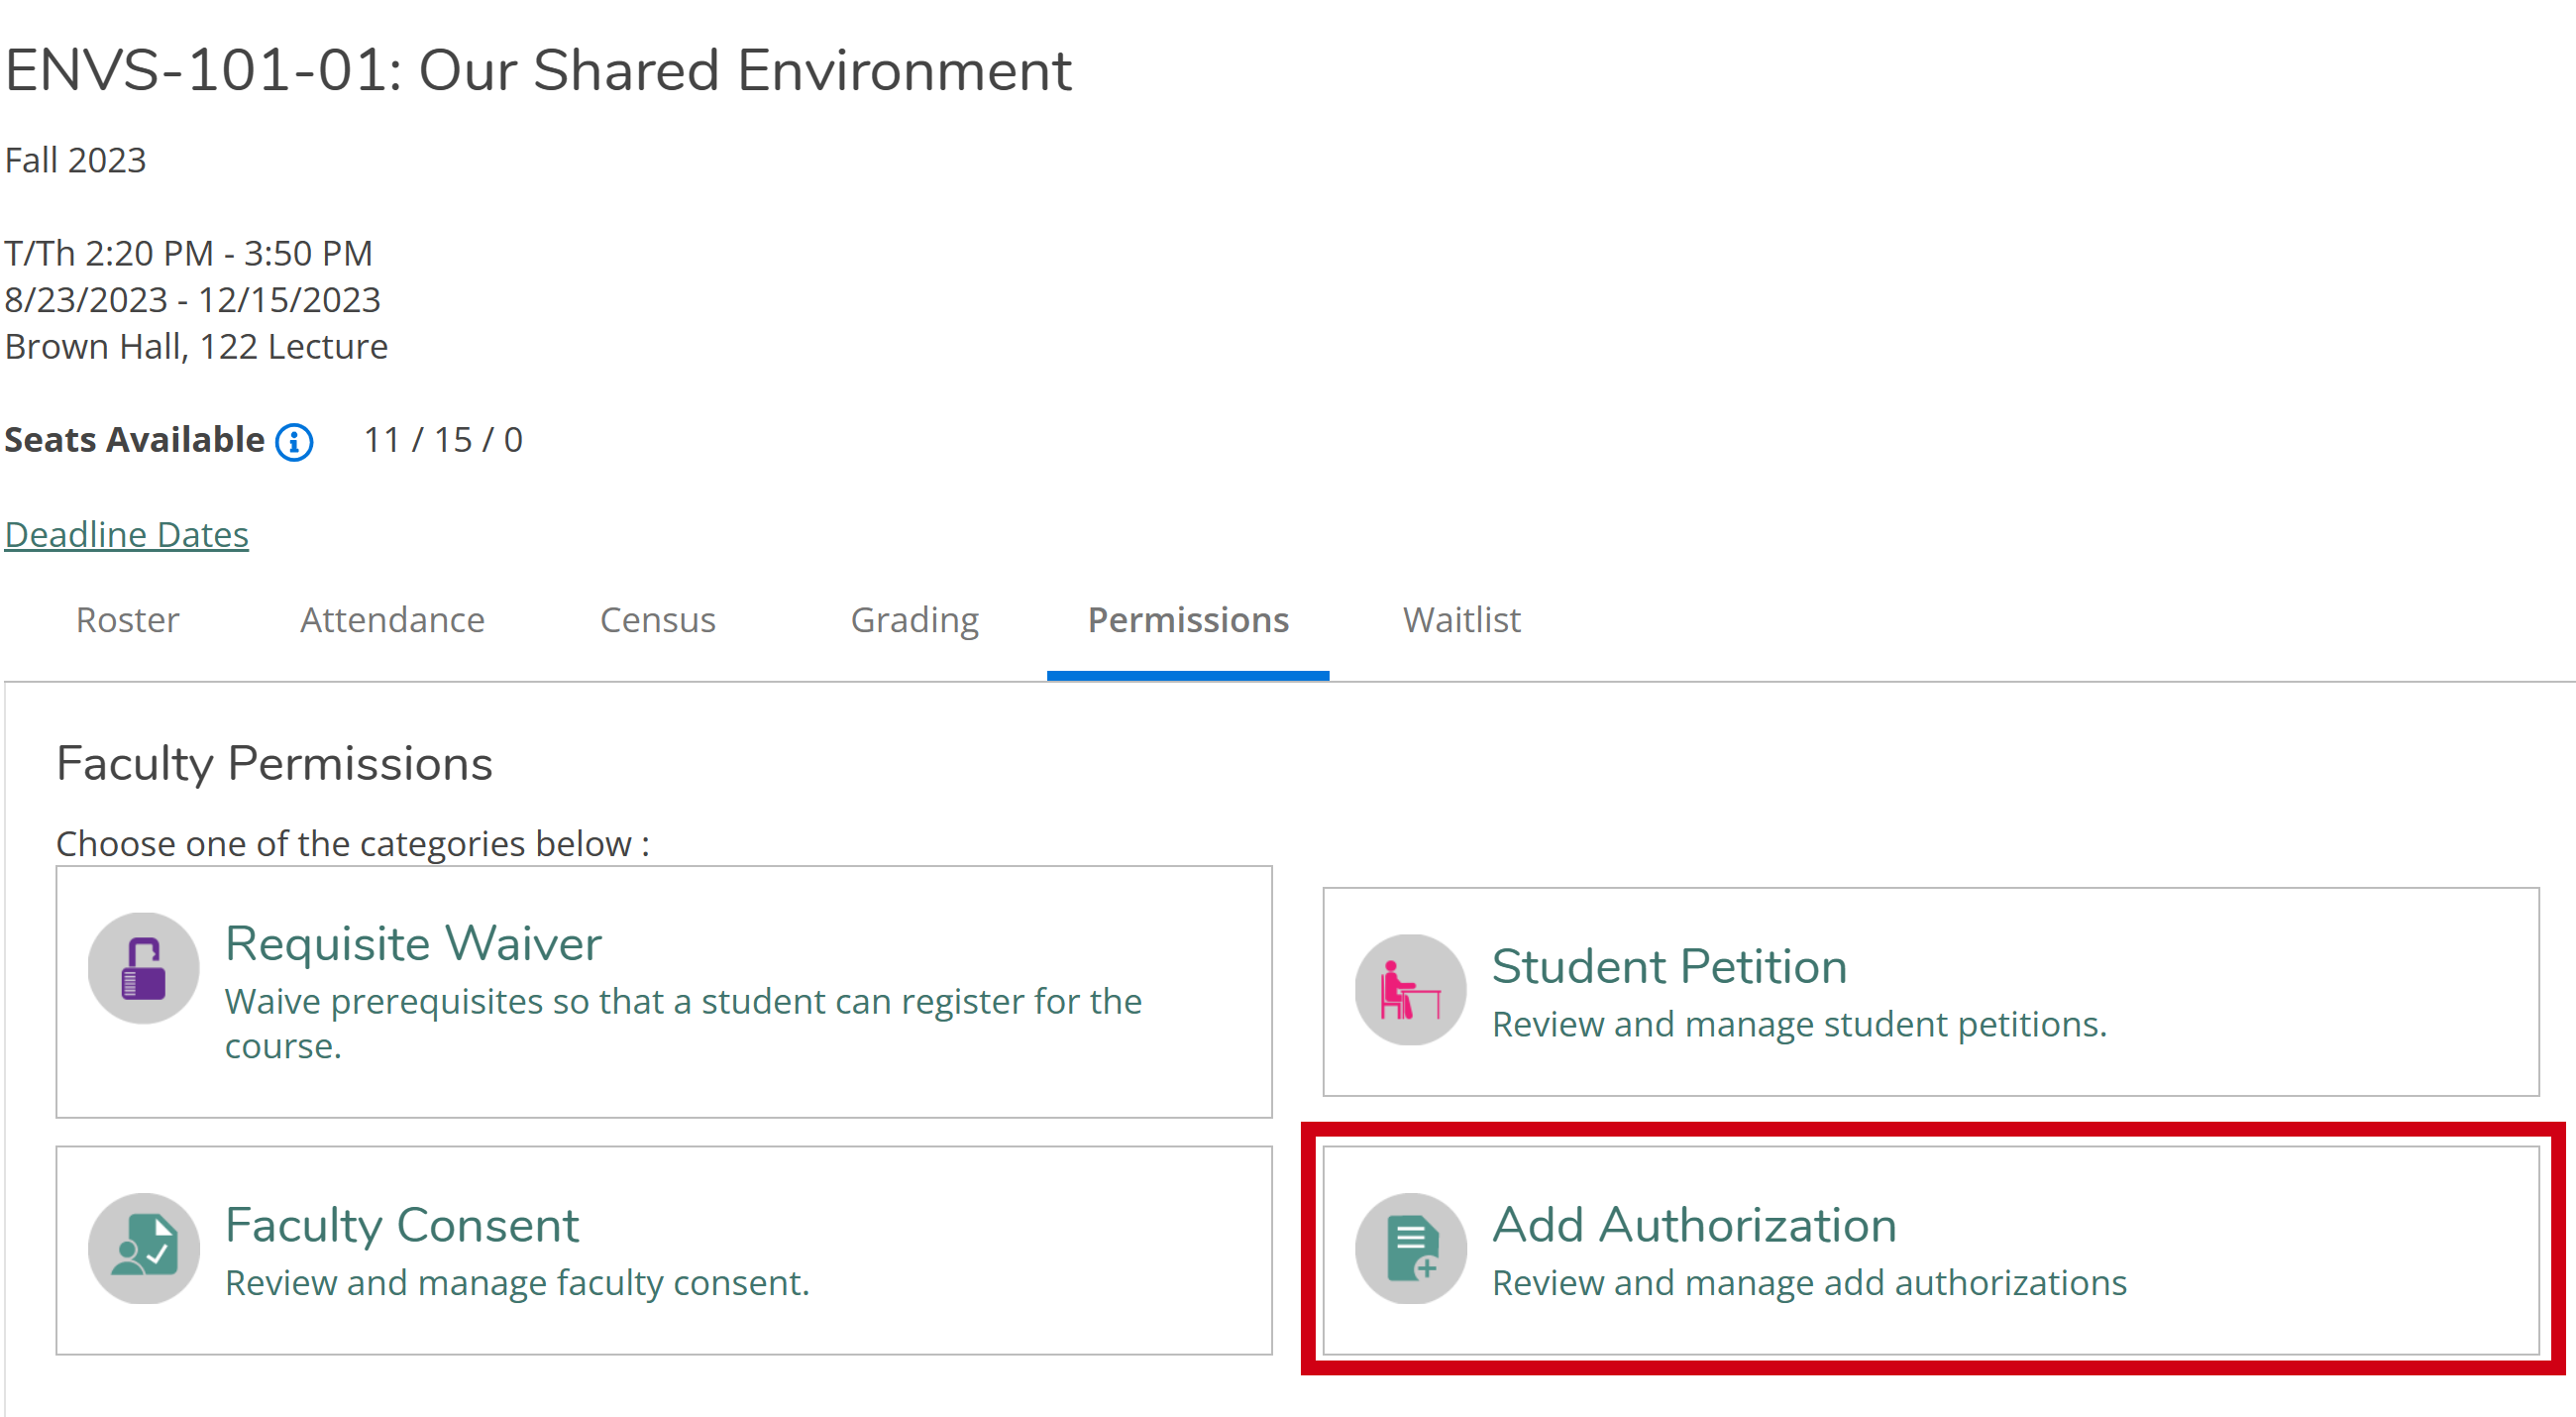The width and height of the screenshot is (2576, 1417).
Task: Click 'Review and manage student petitions' text
Action: tap(1798, 1025)
